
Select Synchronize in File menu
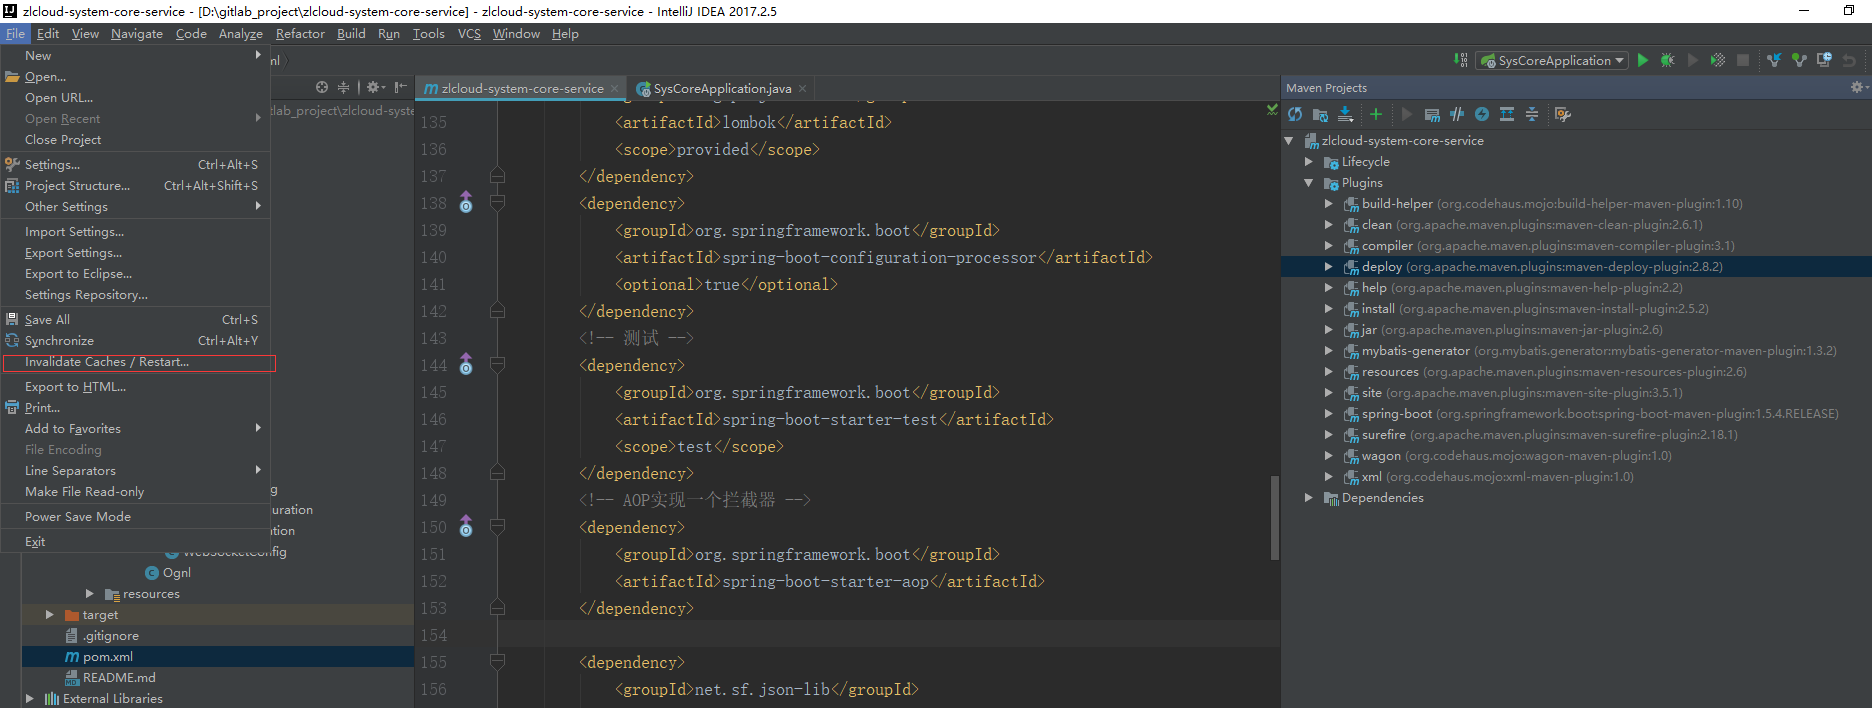tap(136, 341)
